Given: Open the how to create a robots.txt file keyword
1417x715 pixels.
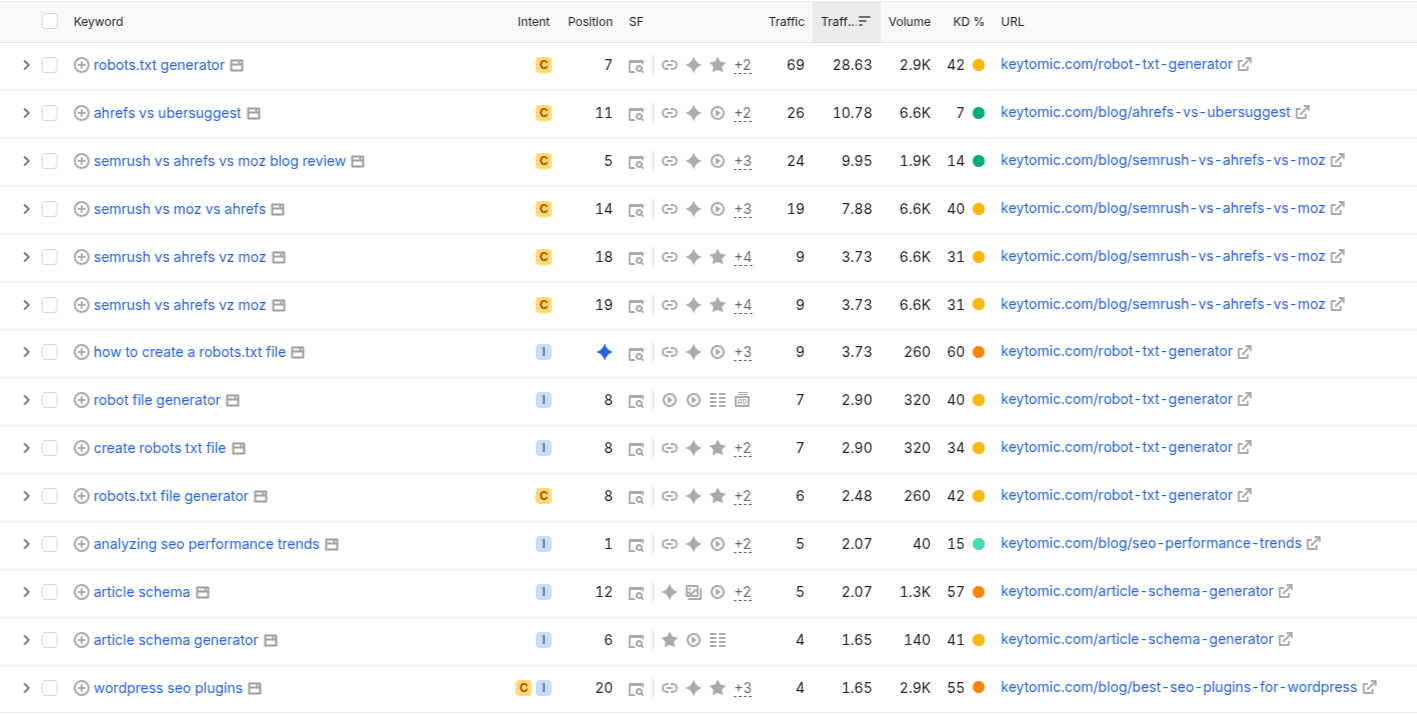Looking at the screenshot, I should click(189, 352).
